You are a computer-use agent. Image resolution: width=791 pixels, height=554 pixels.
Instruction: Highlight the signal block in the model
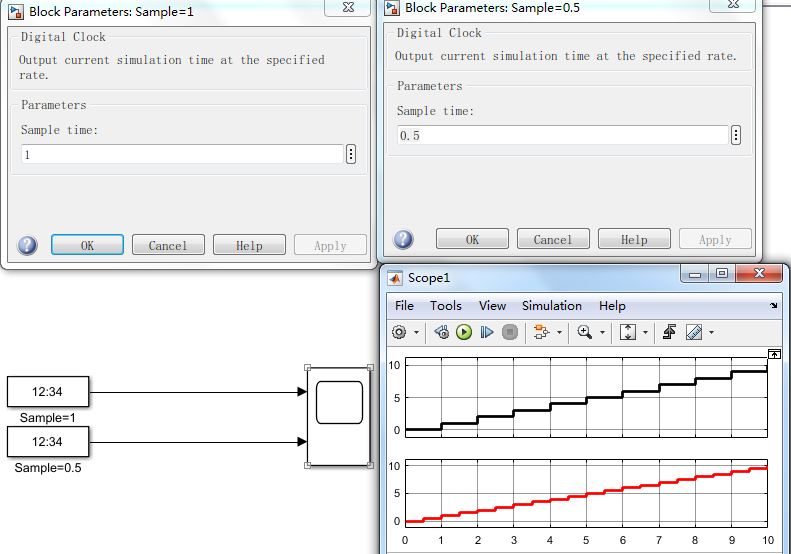tap(541, 333)
